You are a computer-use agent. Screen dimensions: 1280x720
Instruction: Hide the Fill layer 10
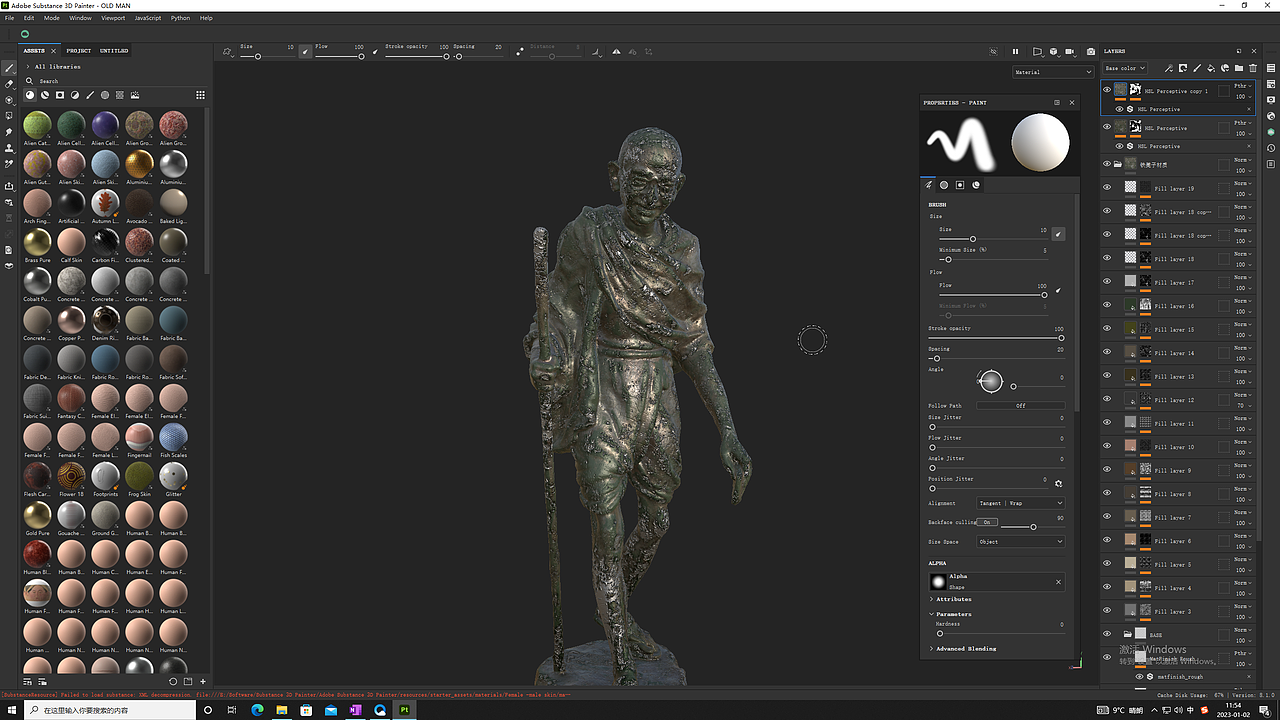(x=1107, y=447)
